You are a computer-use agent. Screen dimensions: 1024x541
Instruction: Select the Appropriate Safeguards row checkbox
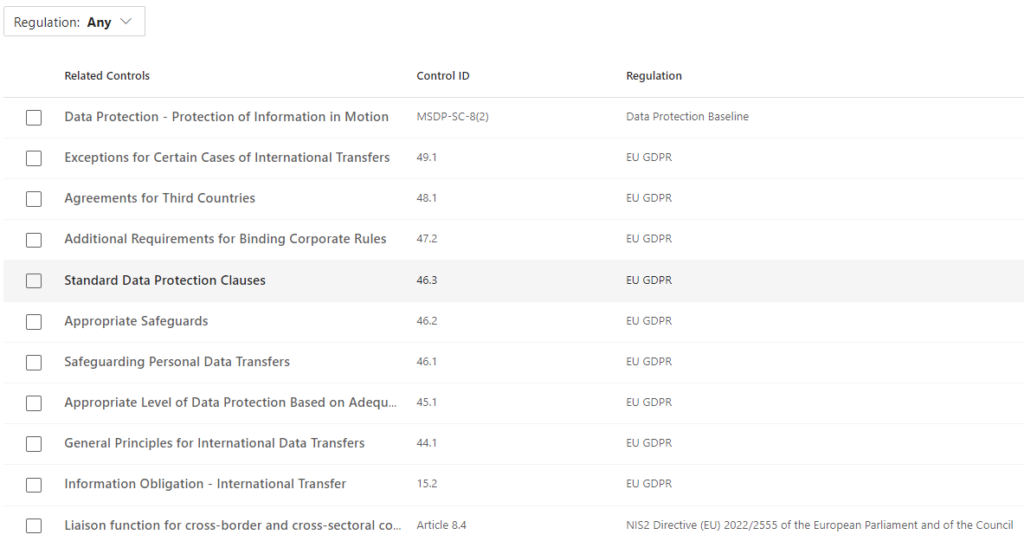pyautogui.click(x=34, y=322)
